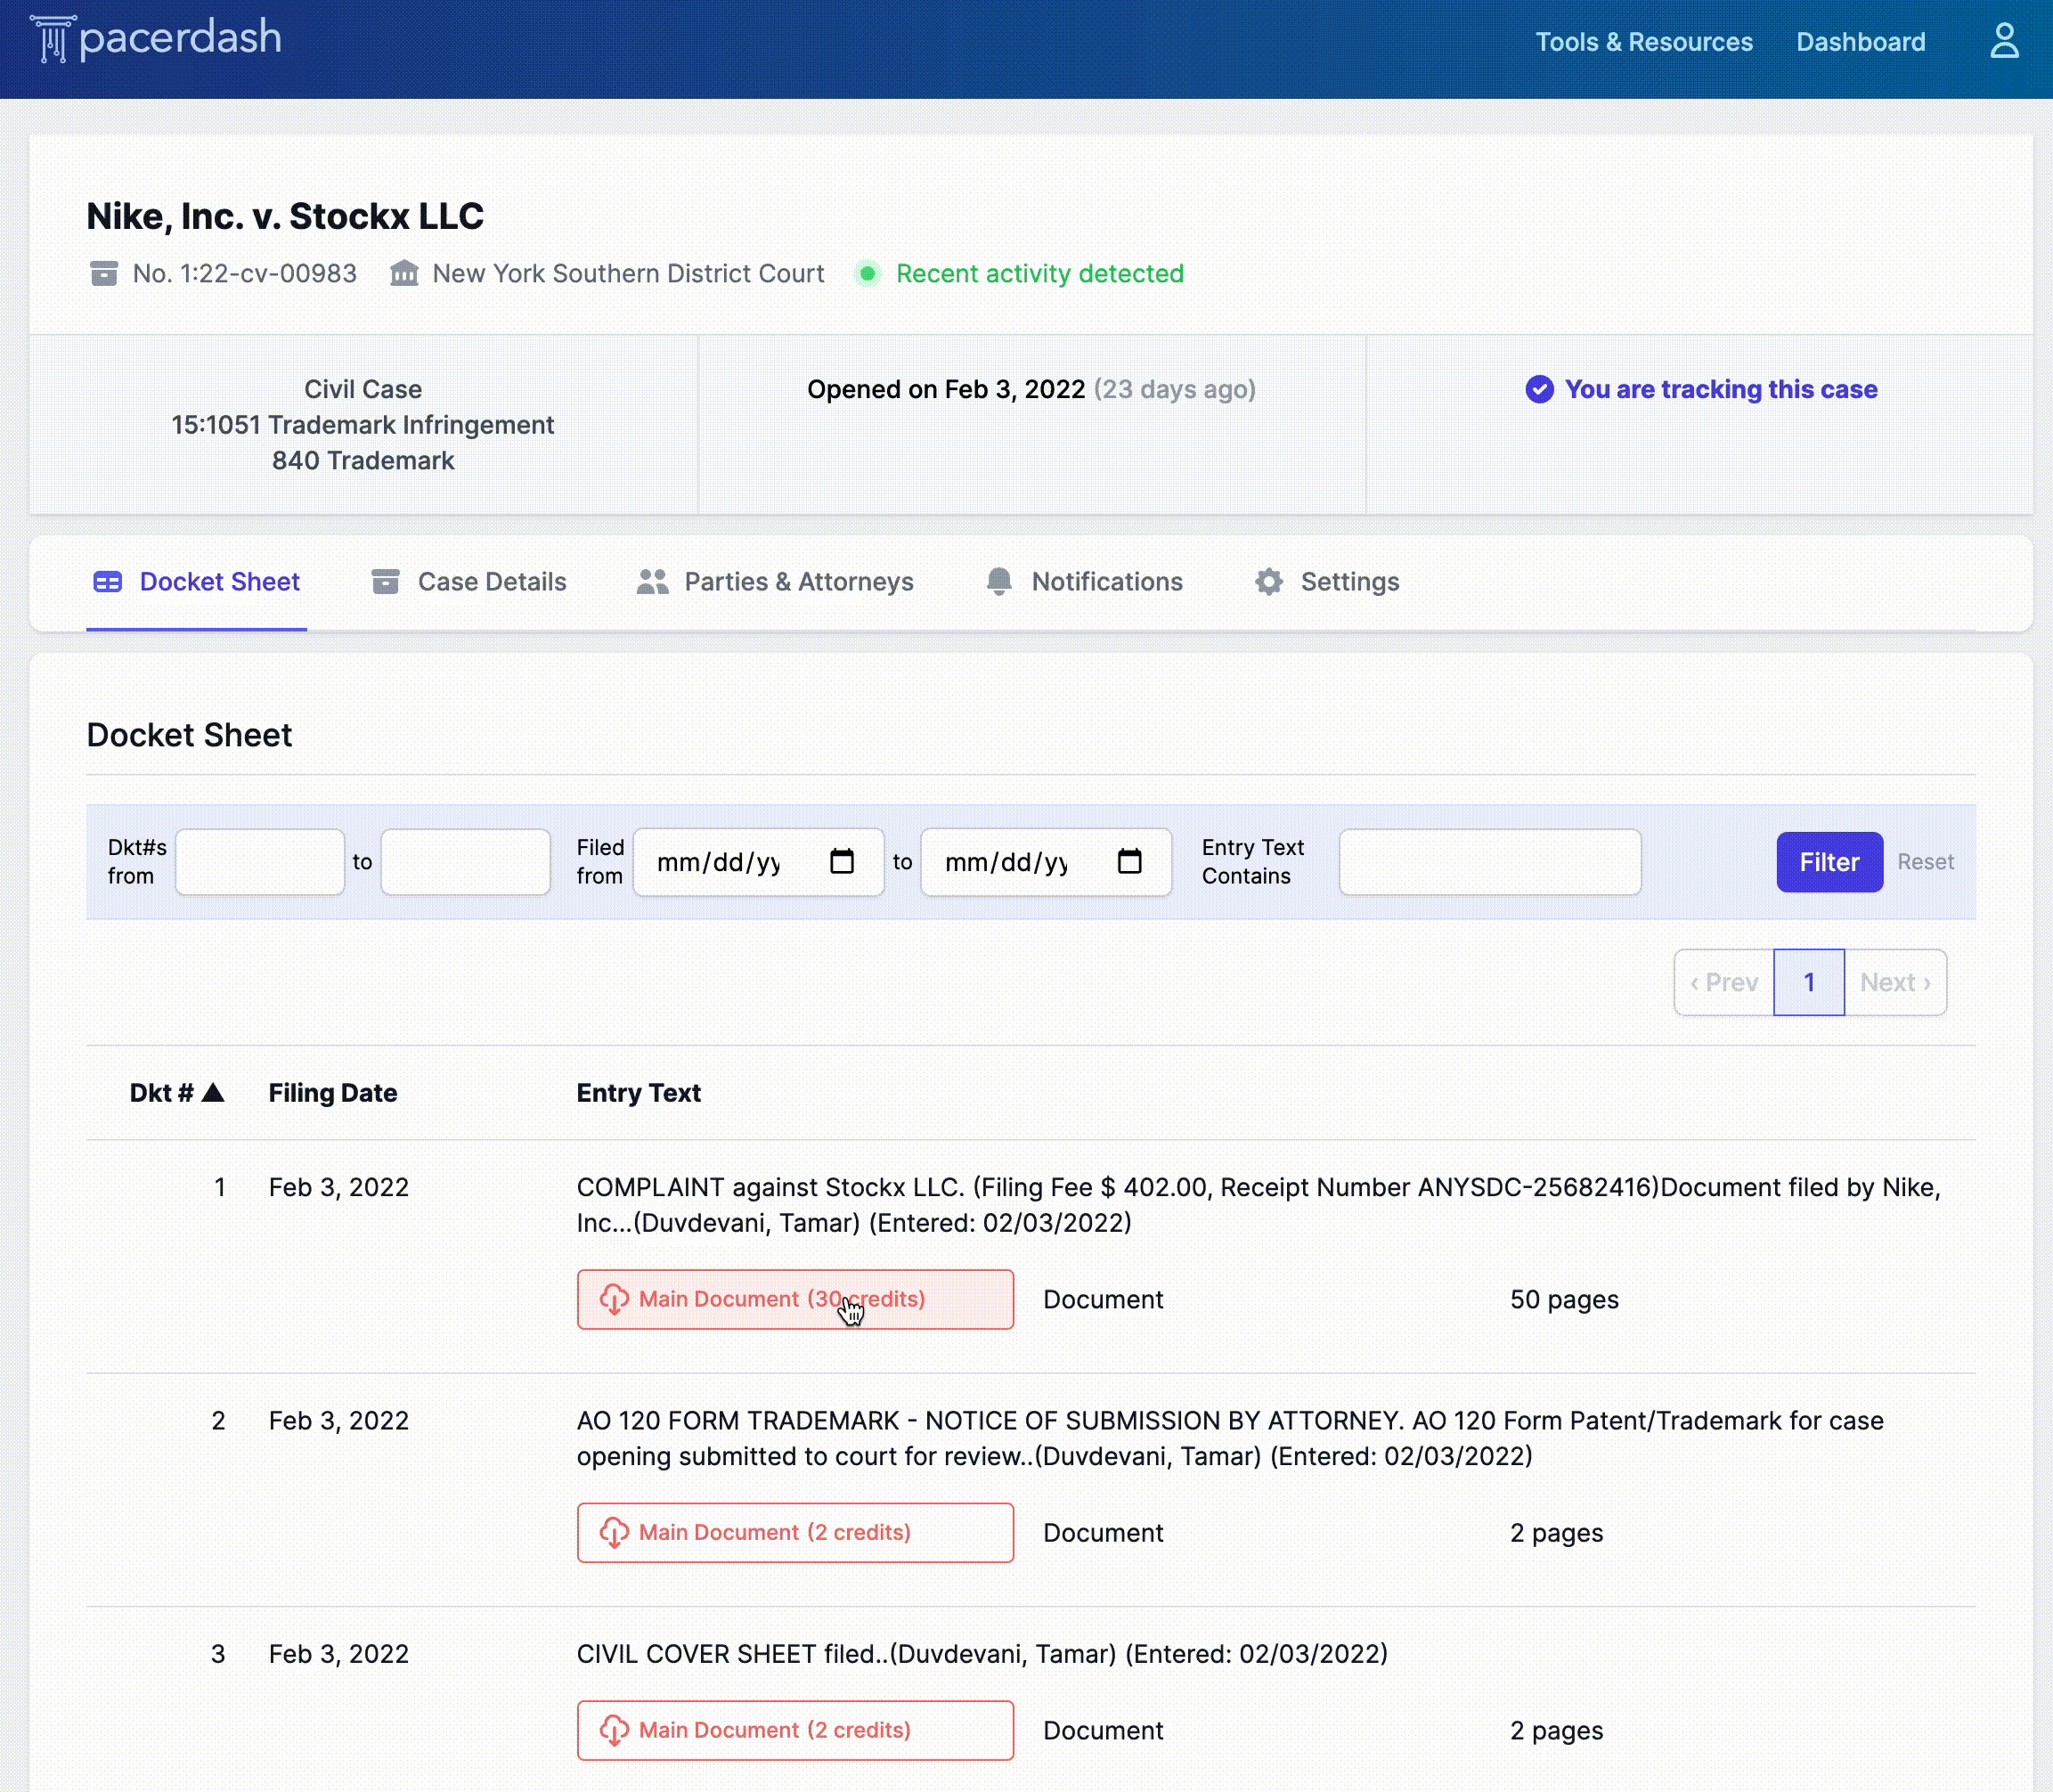2053x1792 pixels.
Task: Sort by Filing Date column header
Action: coord(333,1092)
